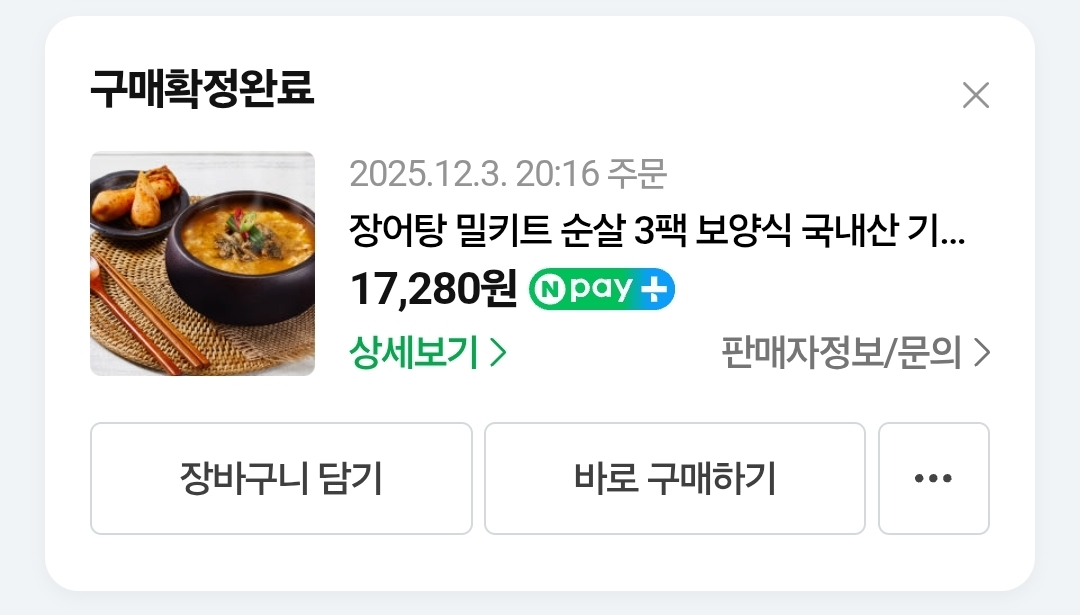The width and height of the screenshot is (1080, 615).
Task: Click the kimchi side dish in the thumbnail
Action: coord(139,195)
